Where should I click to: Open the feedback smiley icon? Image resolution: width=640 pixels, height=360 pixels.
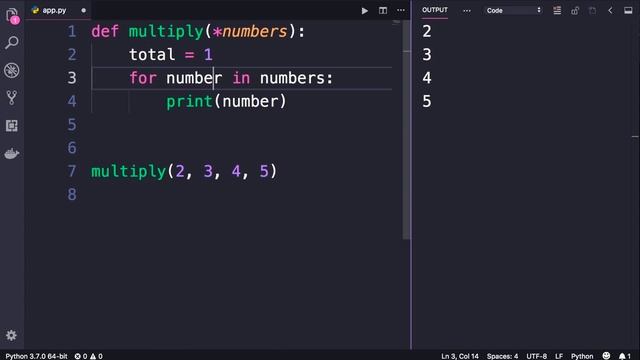(606, 356)
